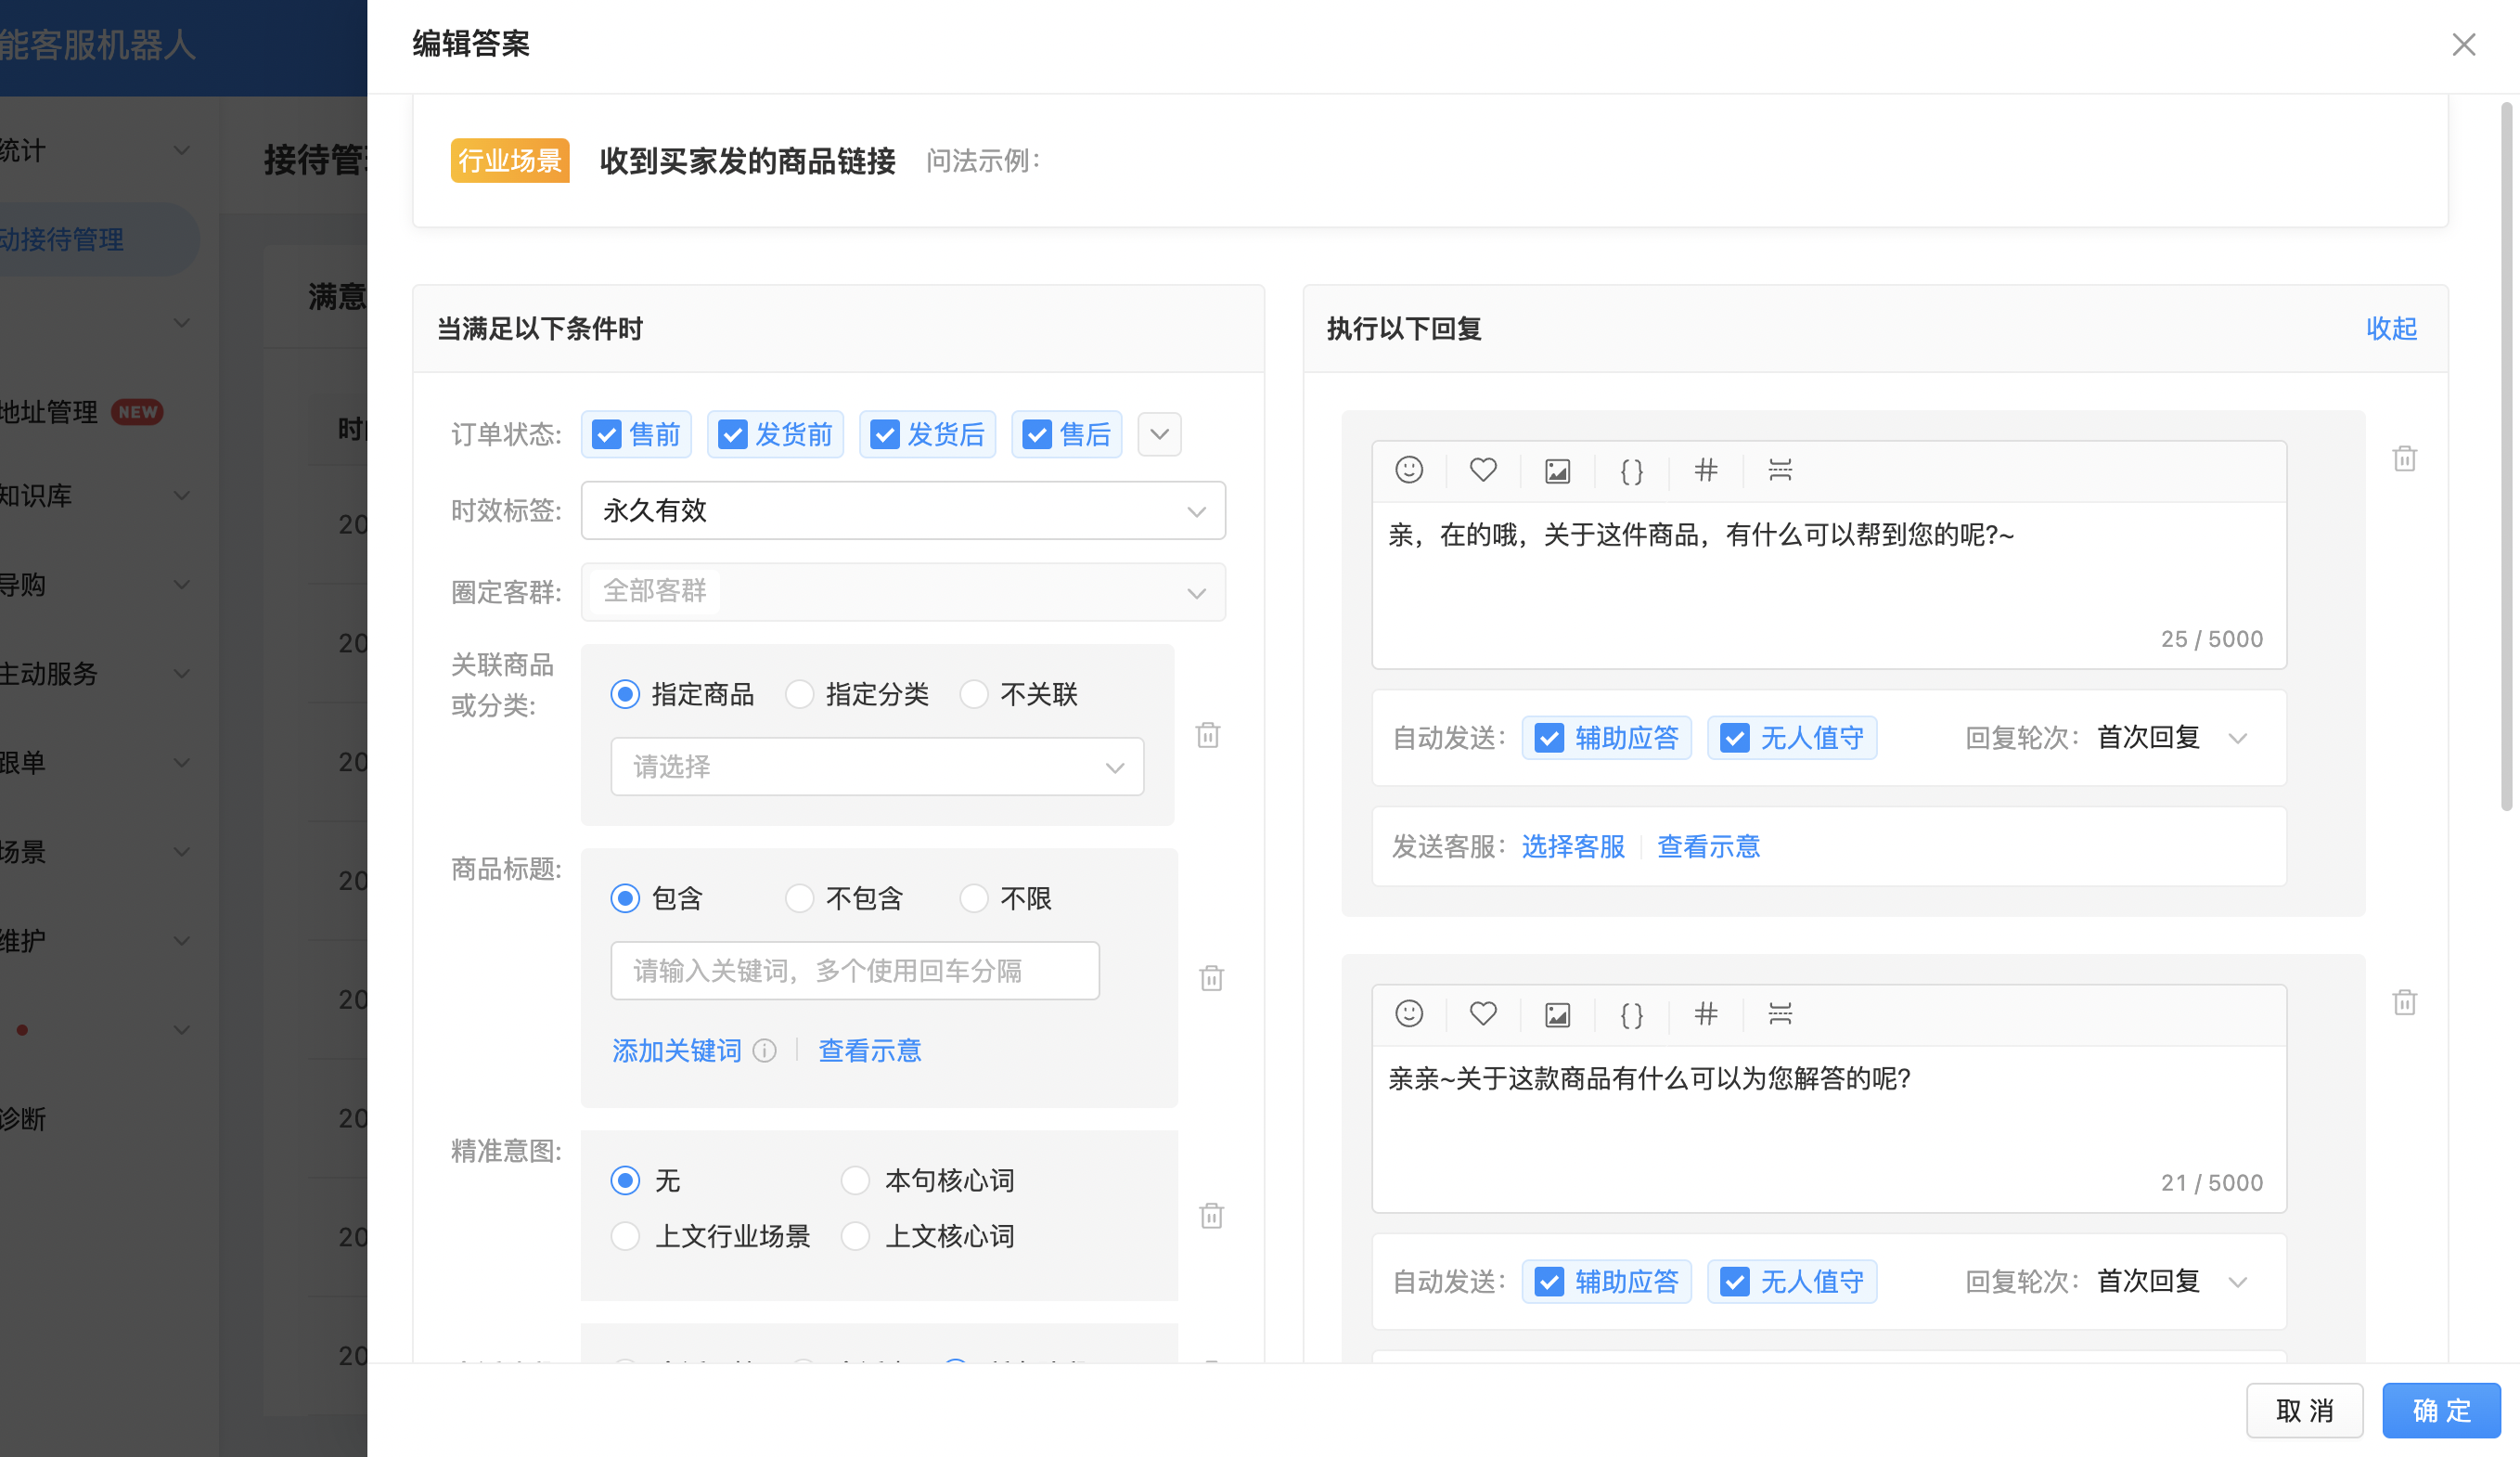This screenshot has height=1457, width=2520.
Task: Click the 确定 button
Action: (x=2441, y=1410)
